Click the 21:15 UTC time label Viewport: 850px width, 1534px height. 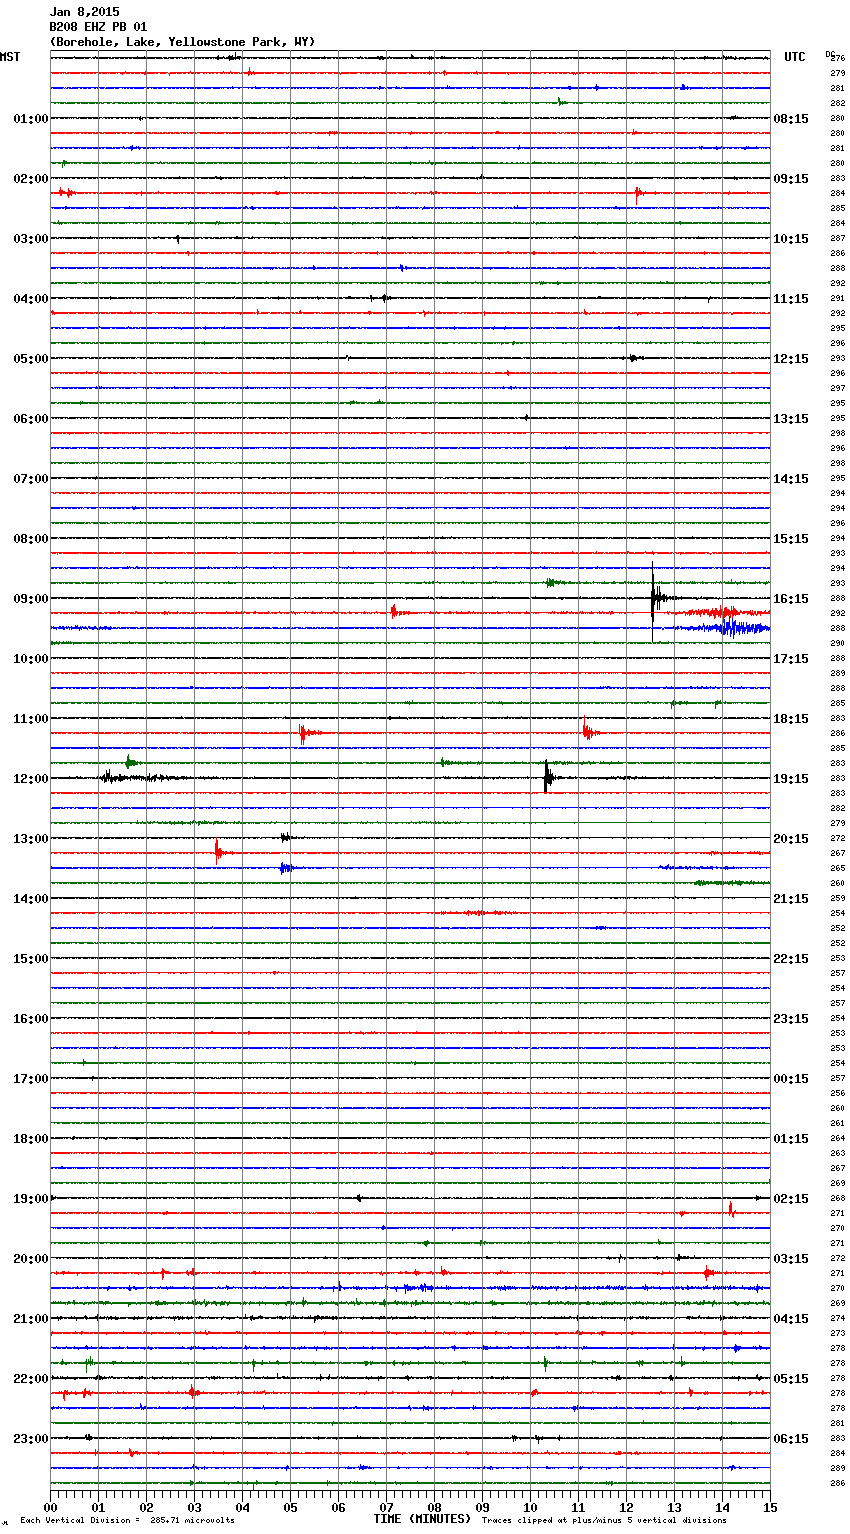pyautogui.click(x=791, y=899)
